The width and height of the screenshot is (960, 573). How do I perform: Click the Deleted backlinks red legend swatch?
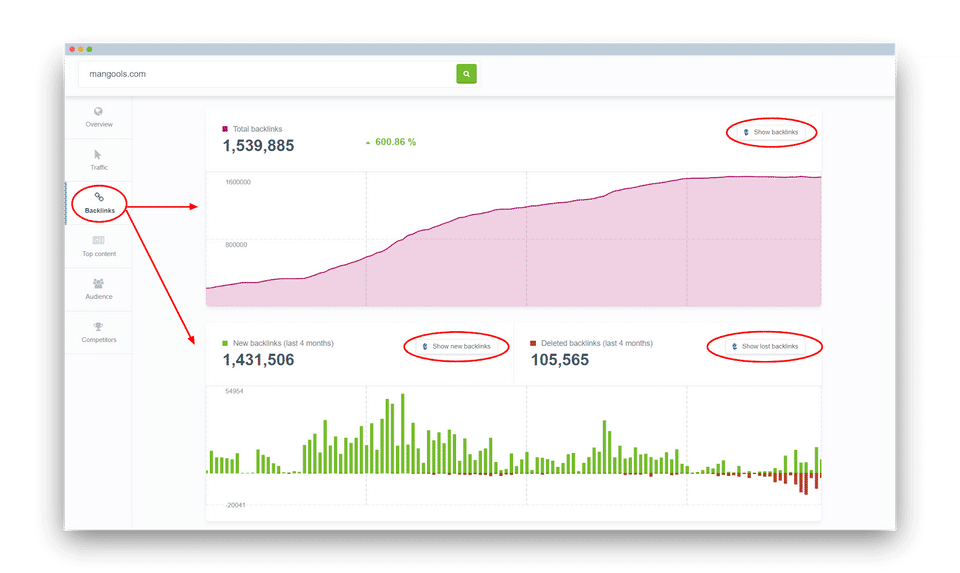tap(533, 343)
